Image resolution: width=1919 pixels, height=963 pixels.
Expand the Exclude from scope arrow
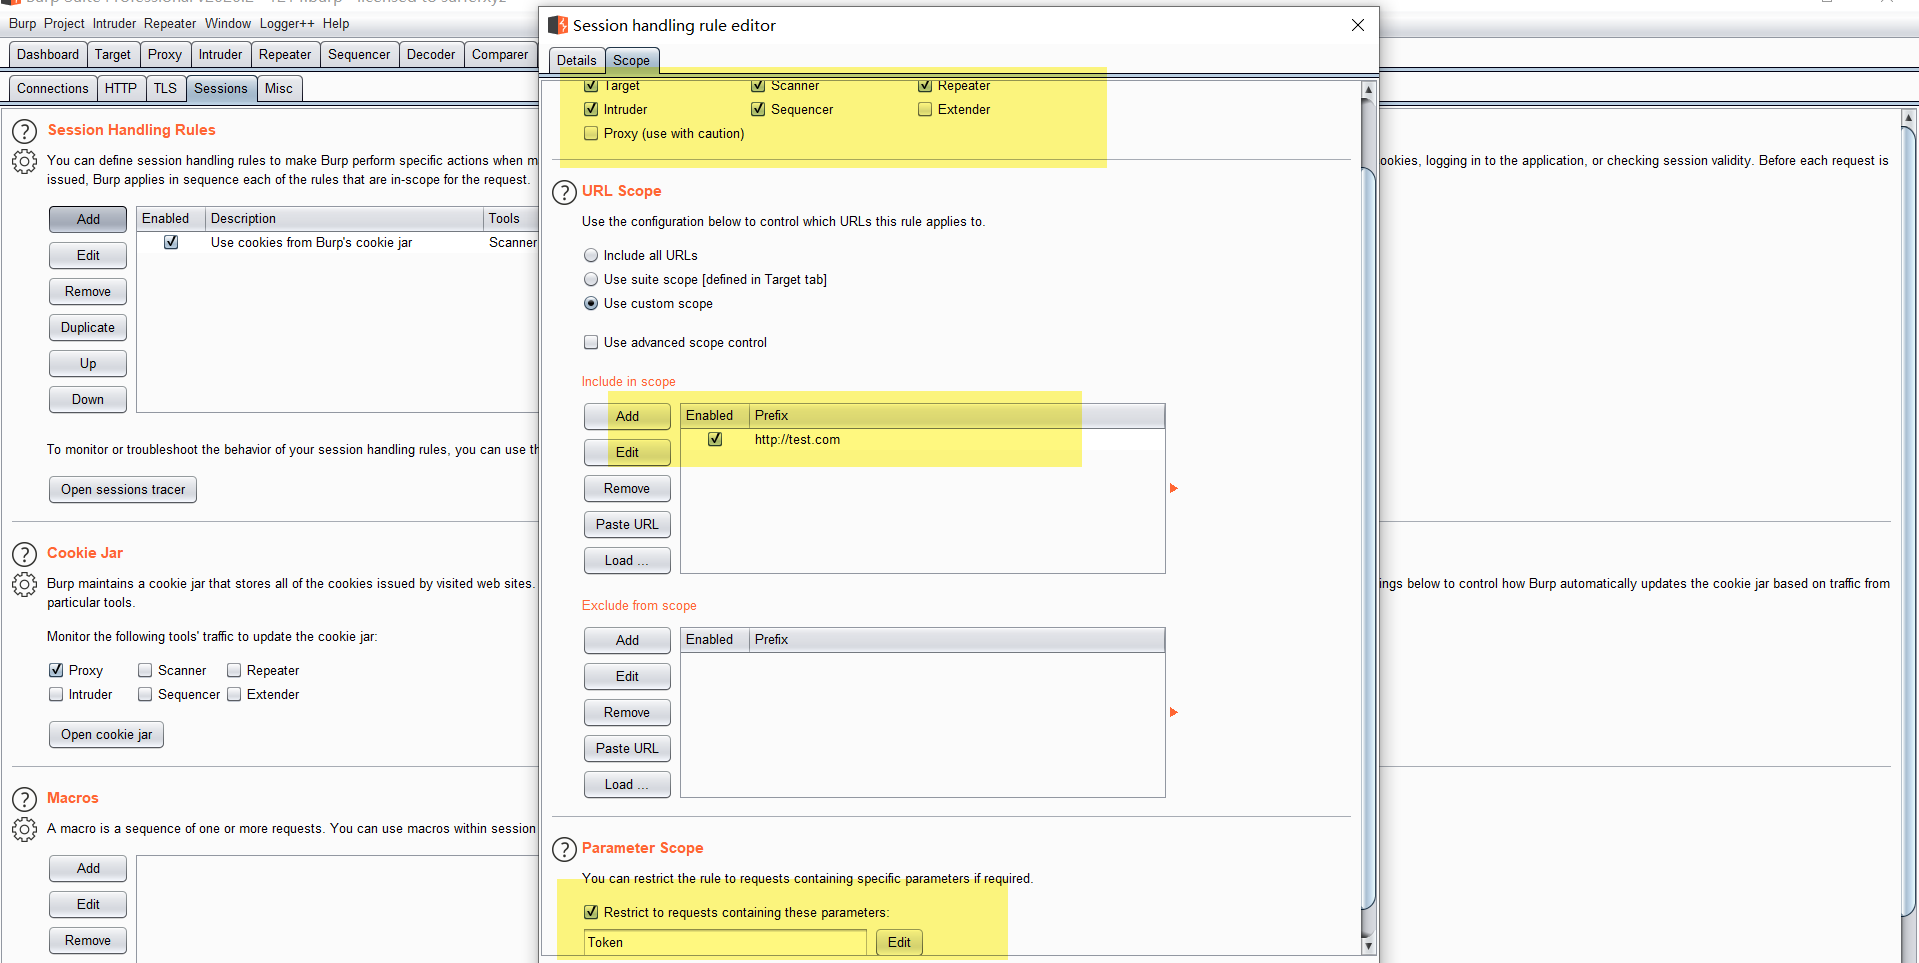click(1174, 712)
